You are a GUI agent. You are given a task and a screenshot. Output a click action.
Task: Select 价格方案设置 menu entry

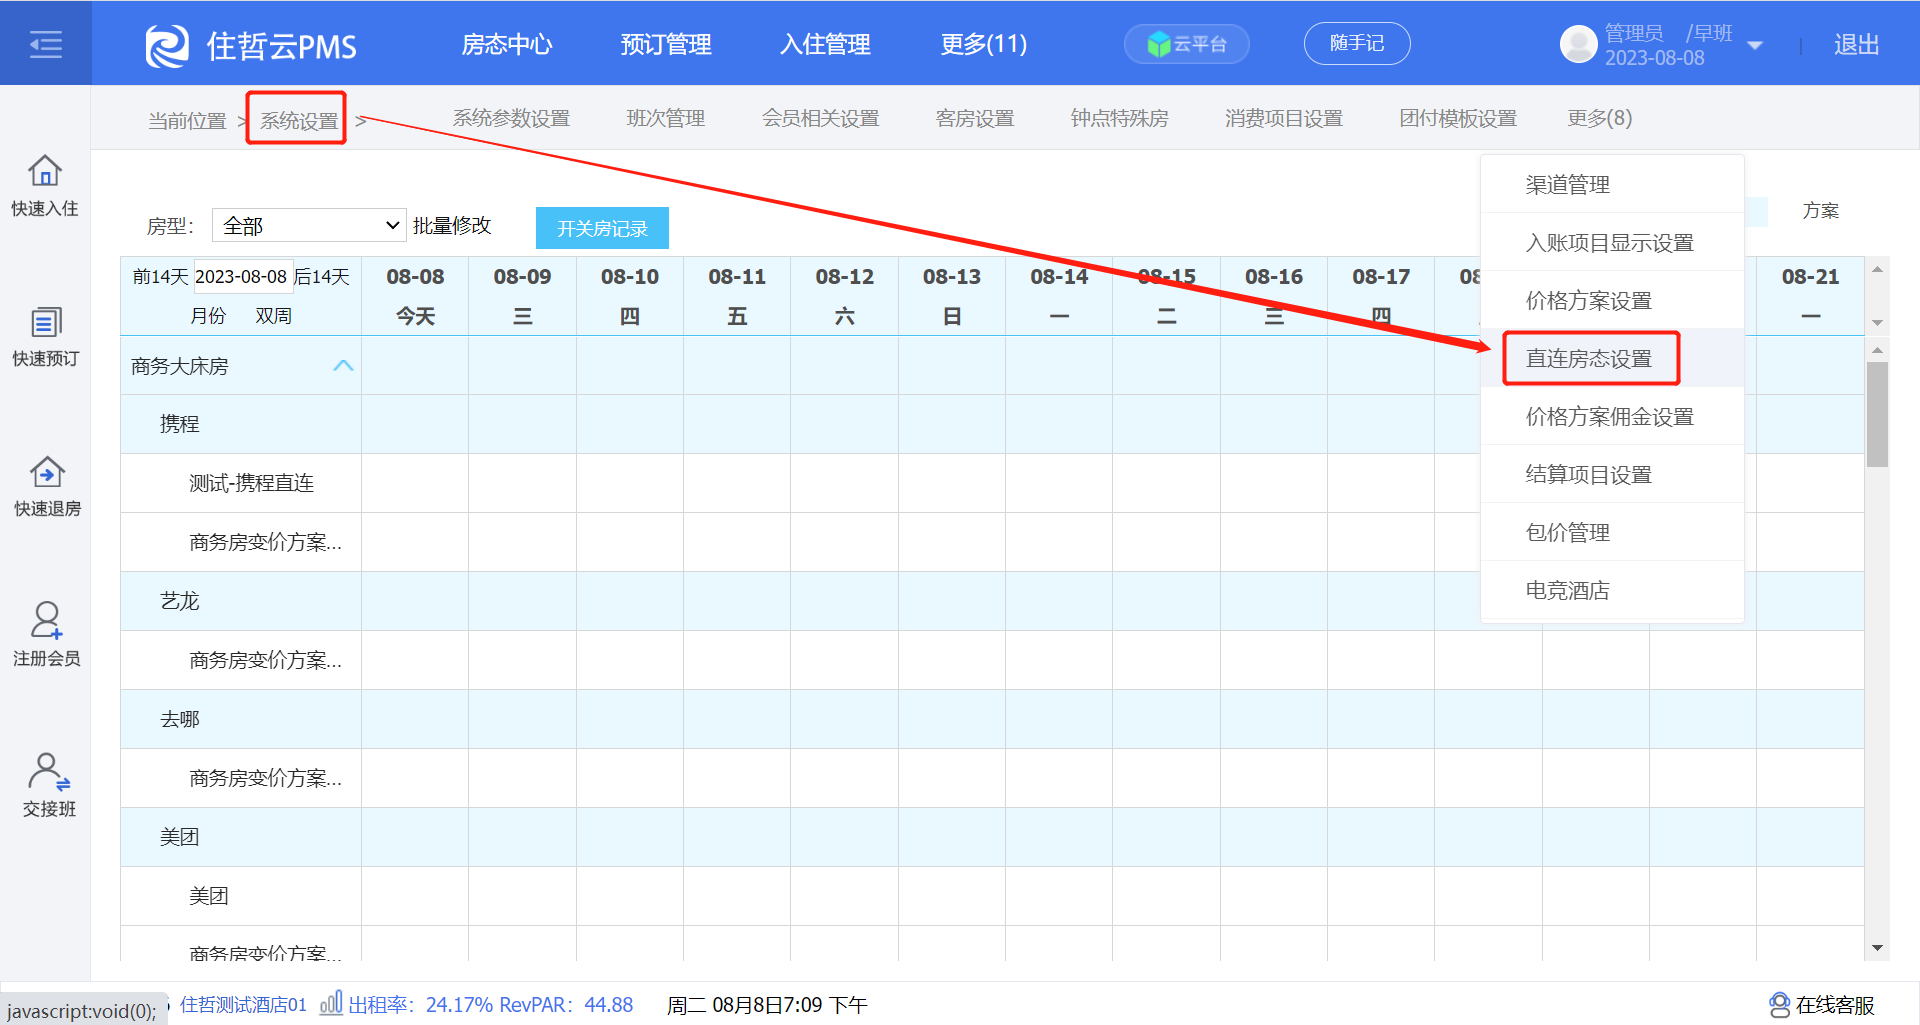(1612, 300)
